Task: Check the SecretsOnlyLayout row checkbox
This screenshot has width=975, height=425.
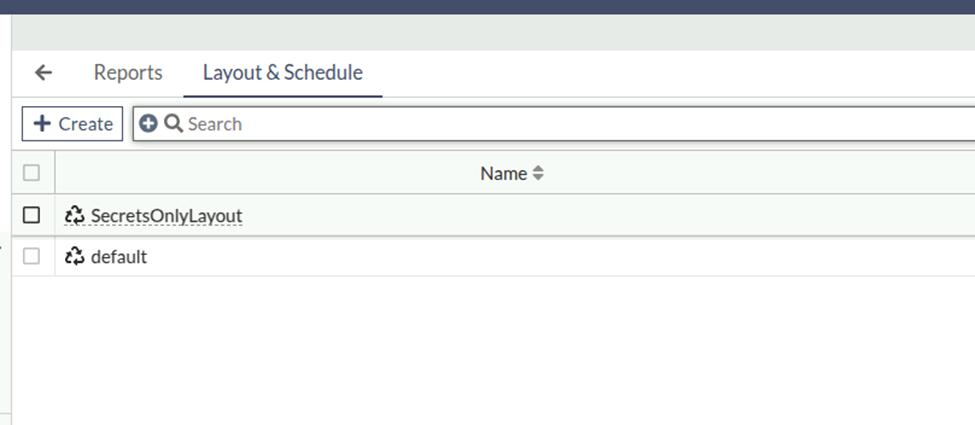Action: coord(31,215)
